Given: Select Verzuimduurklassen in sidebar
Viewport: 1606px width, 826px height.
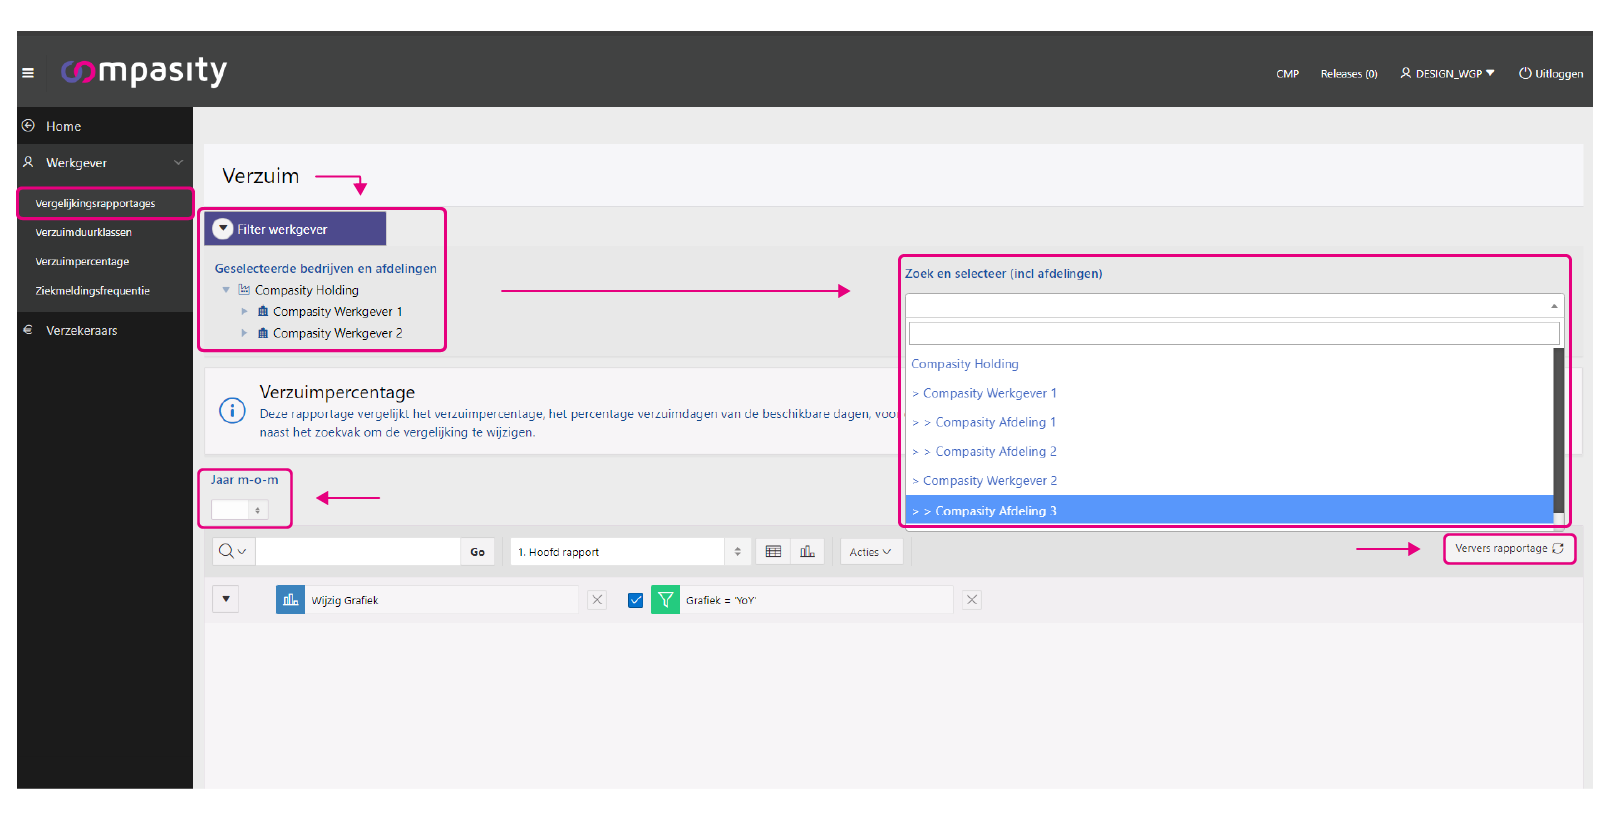Looking at the screenshot, I should tap(83, 232).
